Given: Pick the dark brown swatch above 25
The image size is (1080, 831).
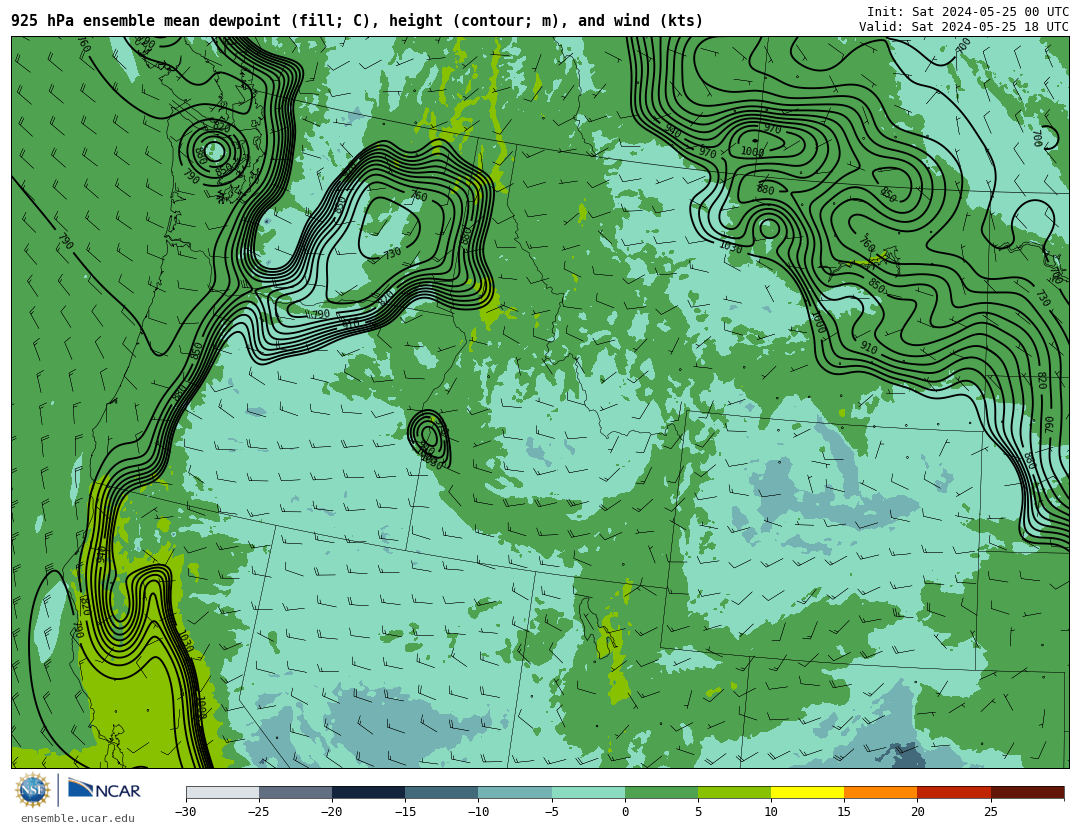Looking at the screenshot, I should (1028, 792).
